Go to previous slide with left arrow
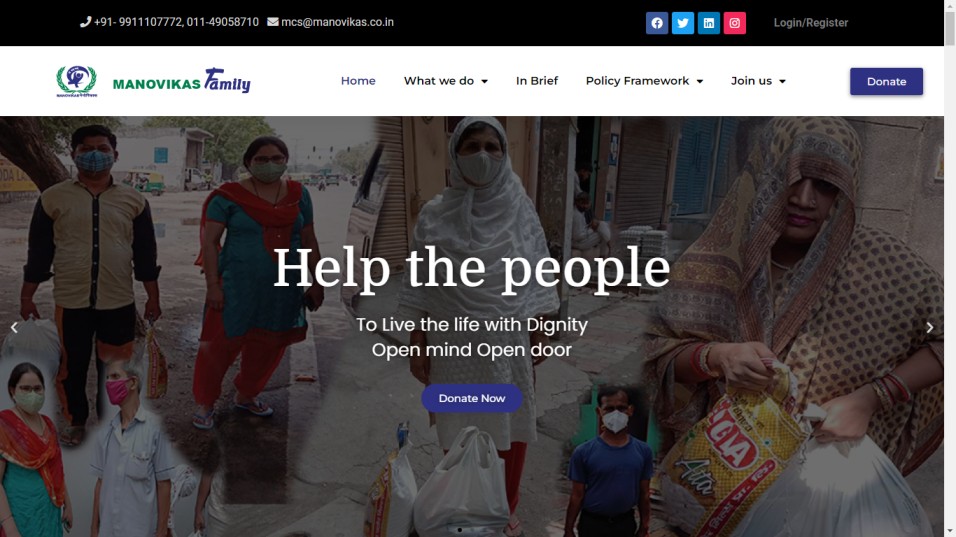The image size is (956, 537). [x=14, y=327]
